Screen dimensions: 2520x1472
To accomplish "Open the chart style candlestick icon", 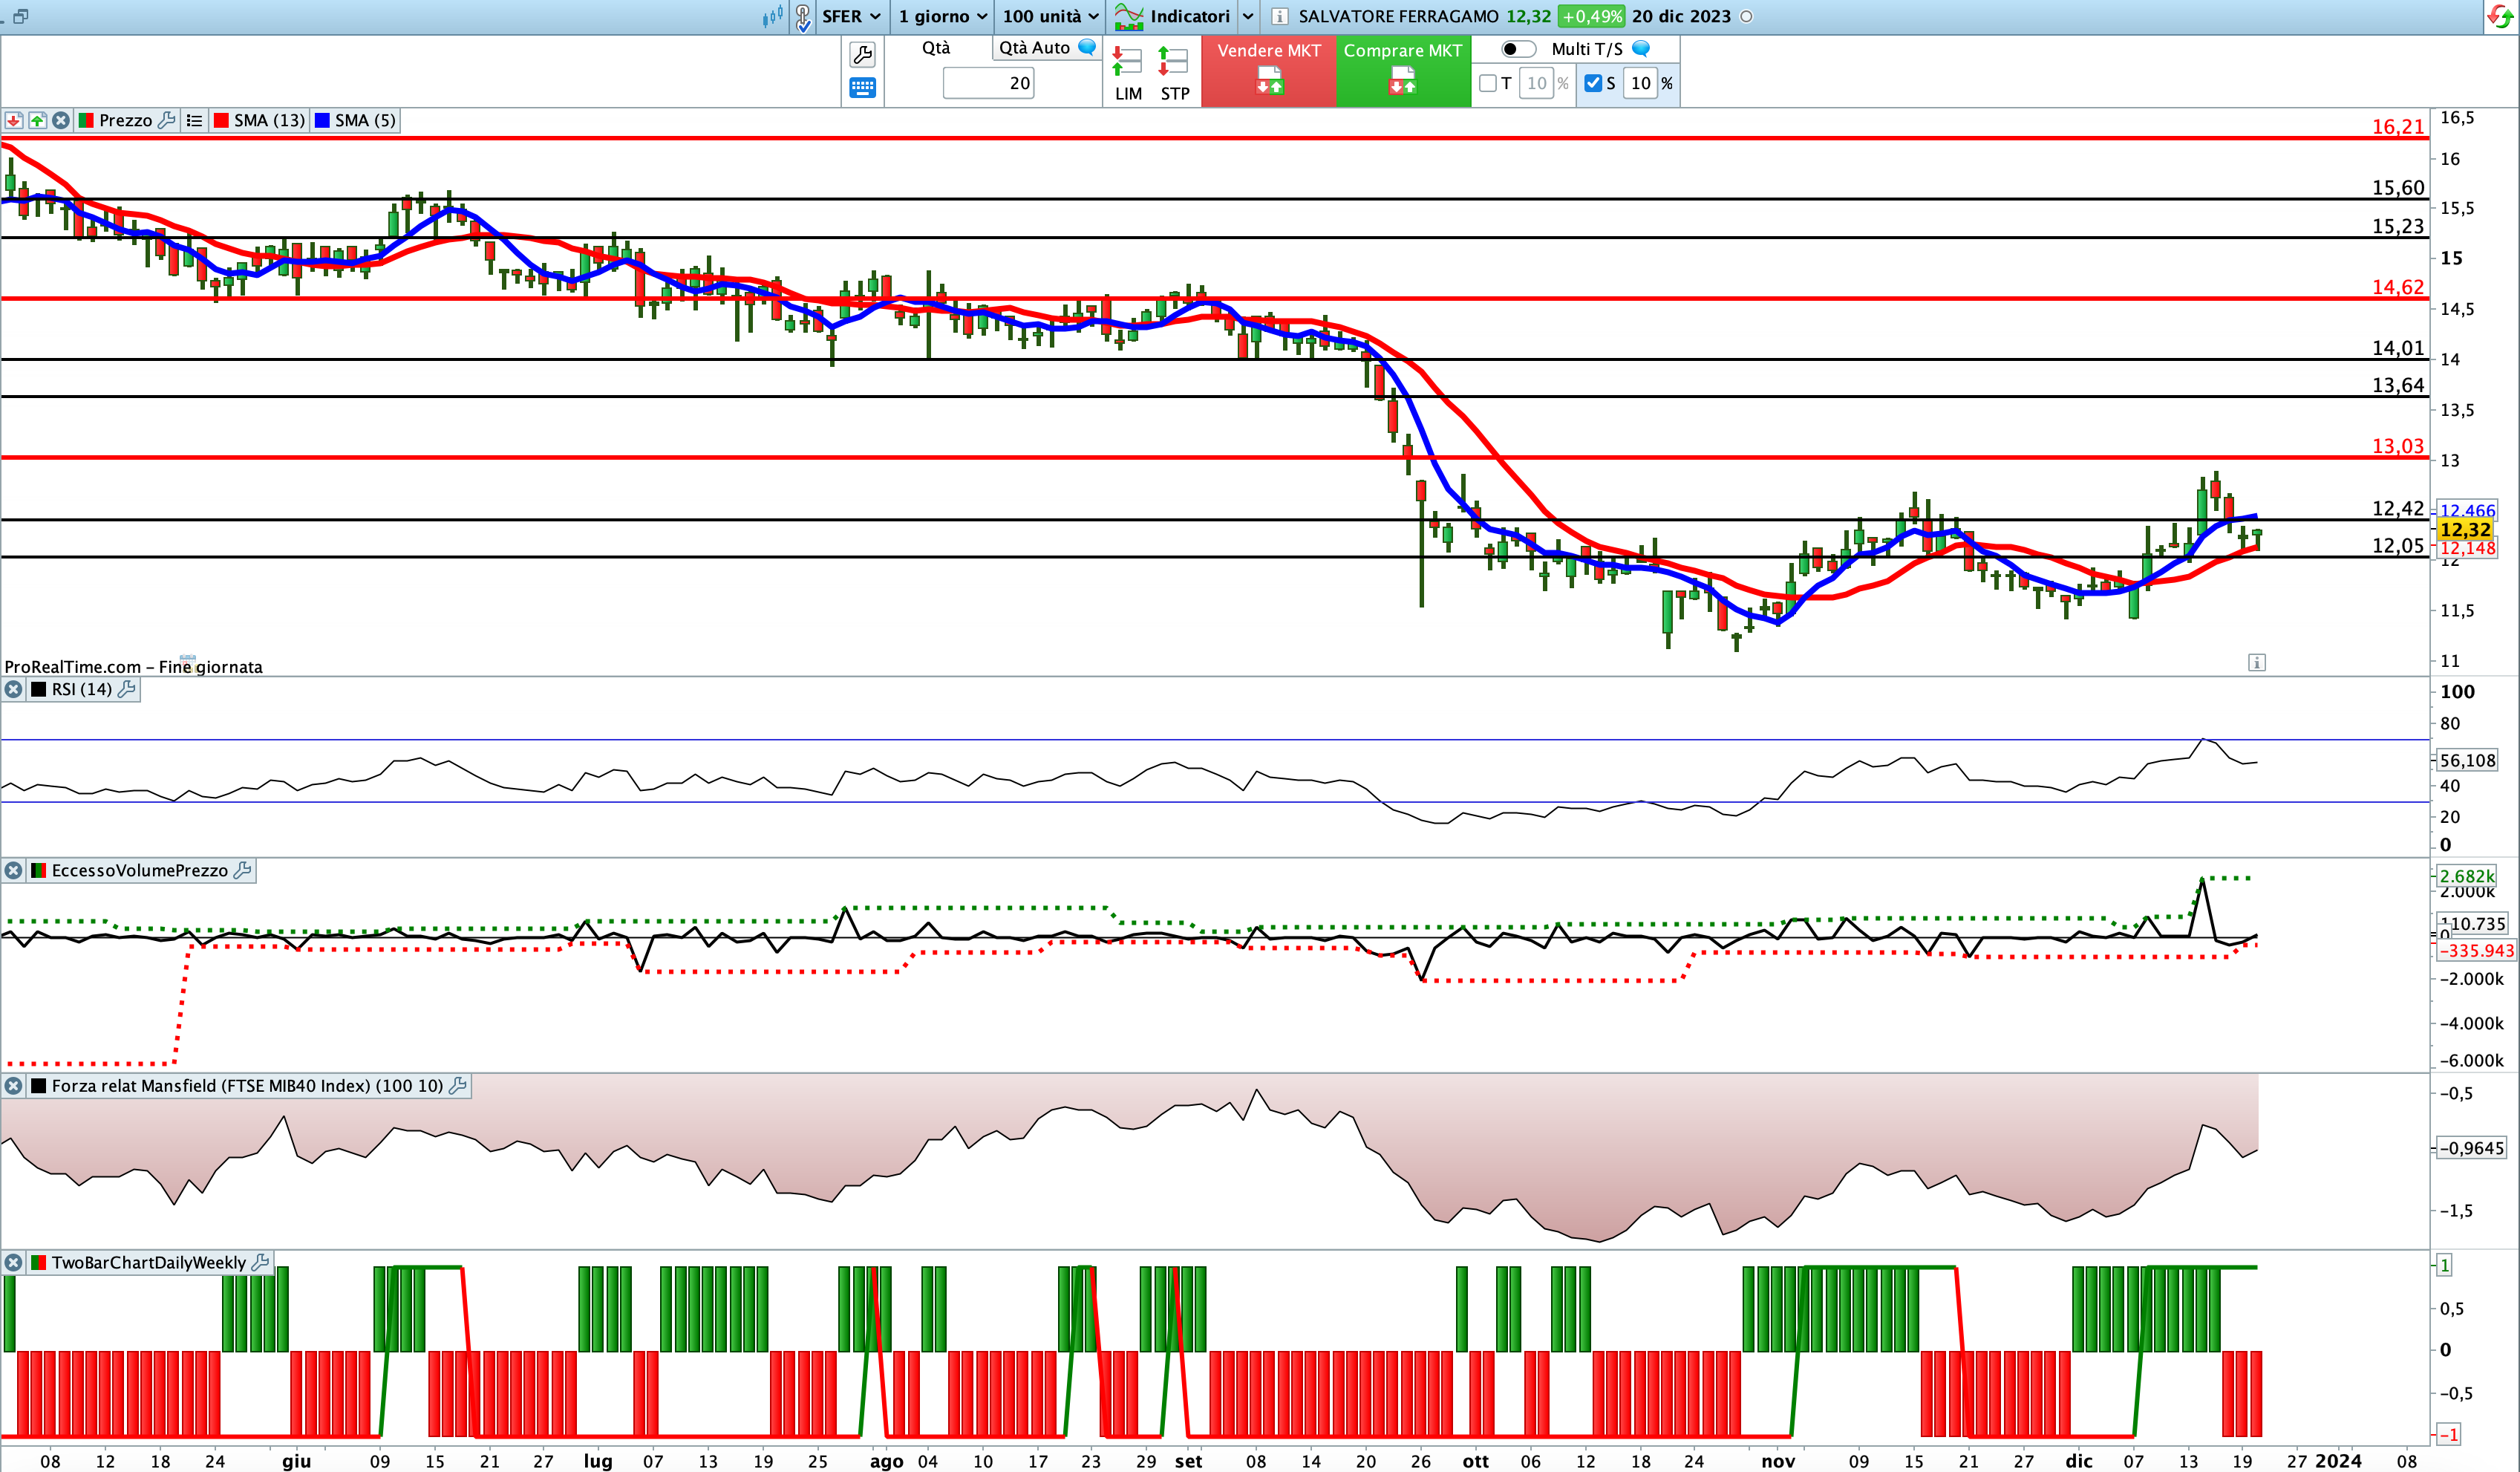I will (772, 16).
